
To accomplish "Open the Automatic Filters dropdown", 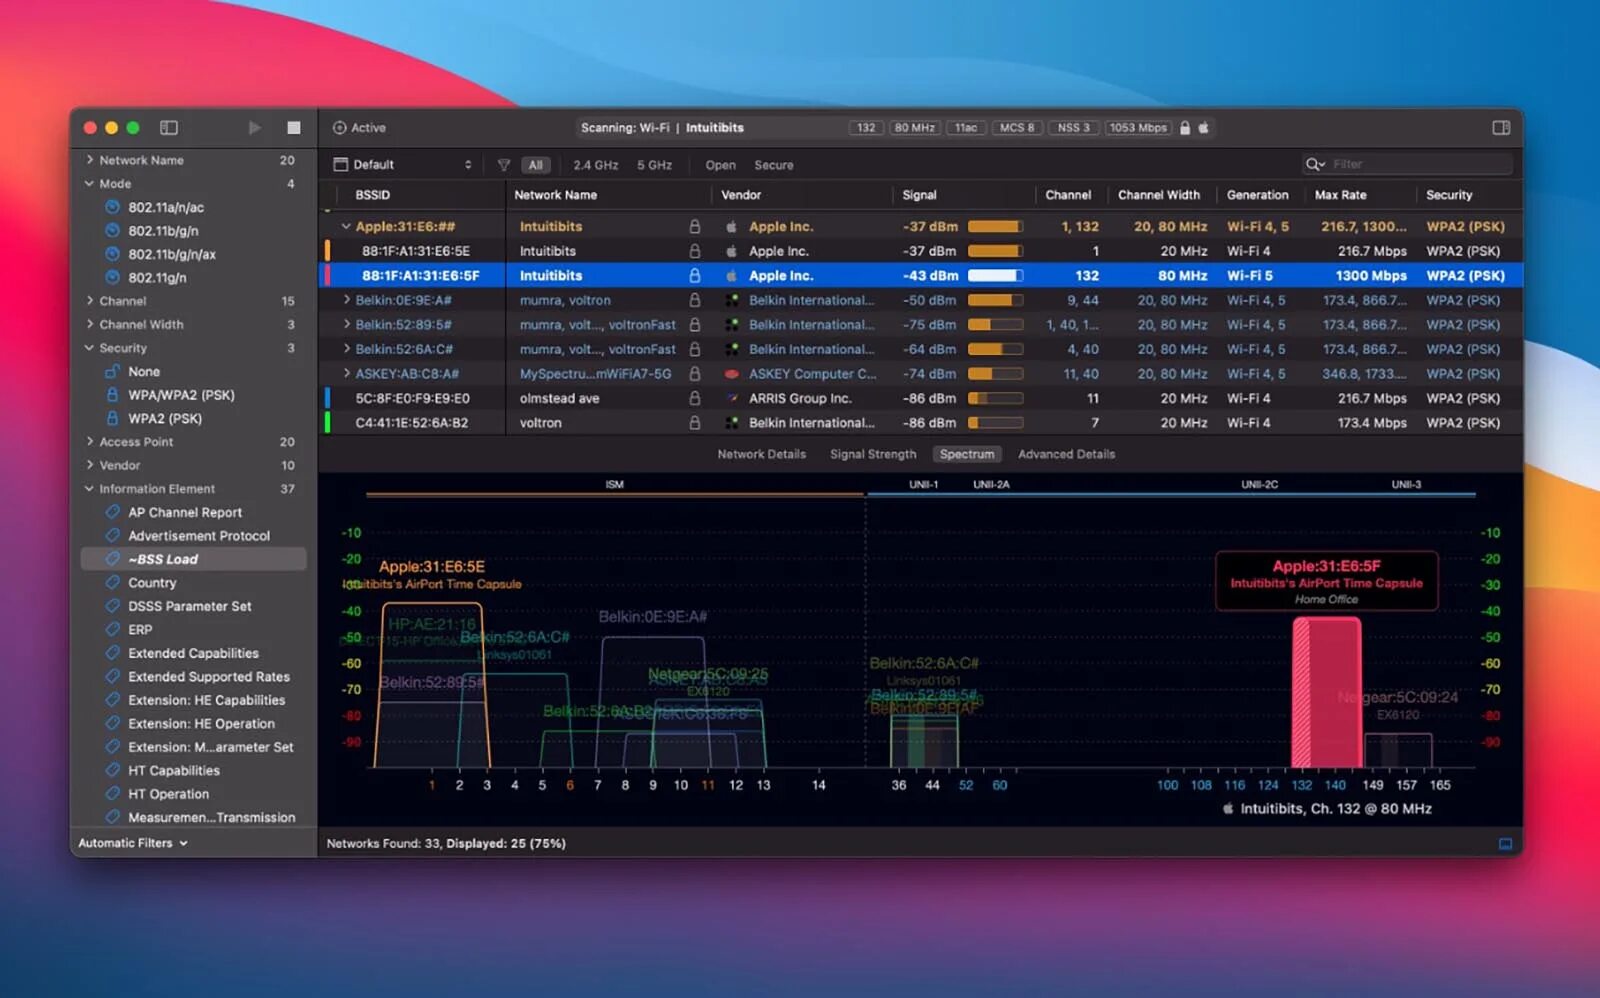I will point(133,843).
